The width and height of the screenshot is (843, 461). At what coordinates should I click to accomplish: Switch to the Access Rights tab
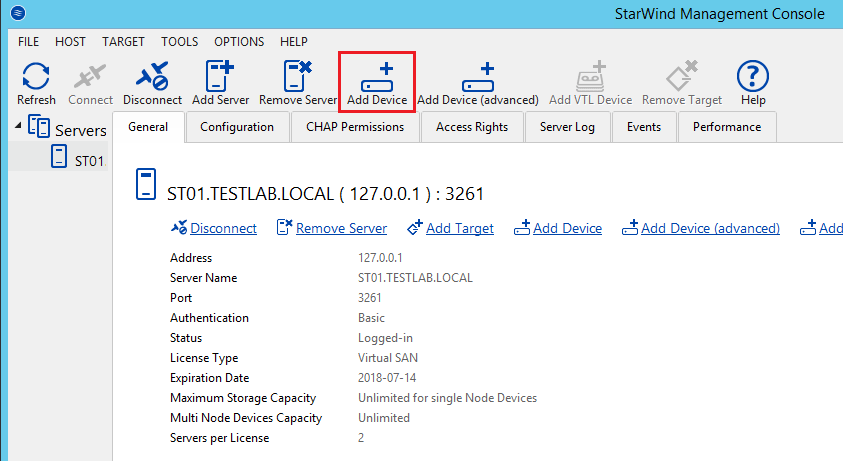[471, 127]
